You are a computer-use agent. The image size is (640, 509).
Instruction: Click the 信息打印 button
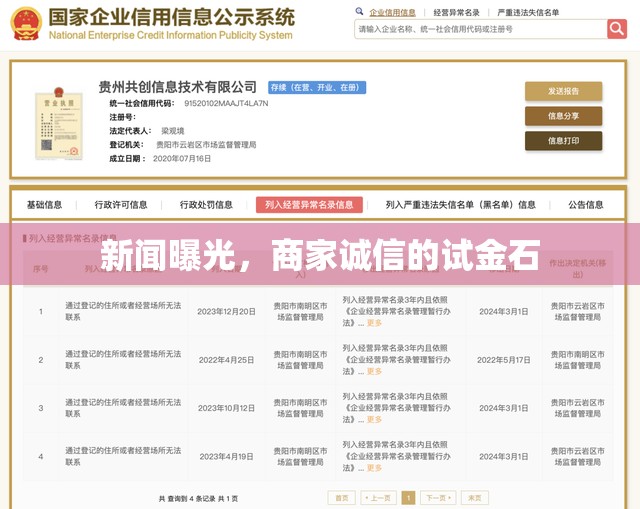[563, 141]
